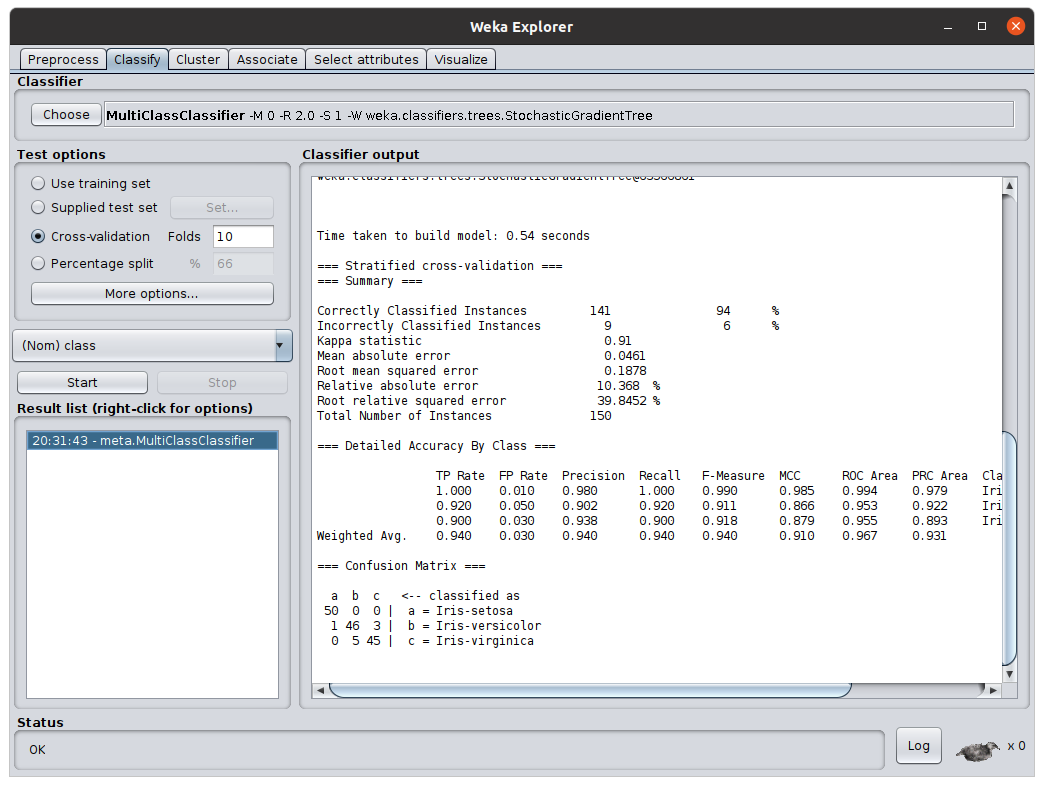Open the Cluster tab
Image resolution: width=1044 pixels, height=786 pixels.
tap(198, 59)
